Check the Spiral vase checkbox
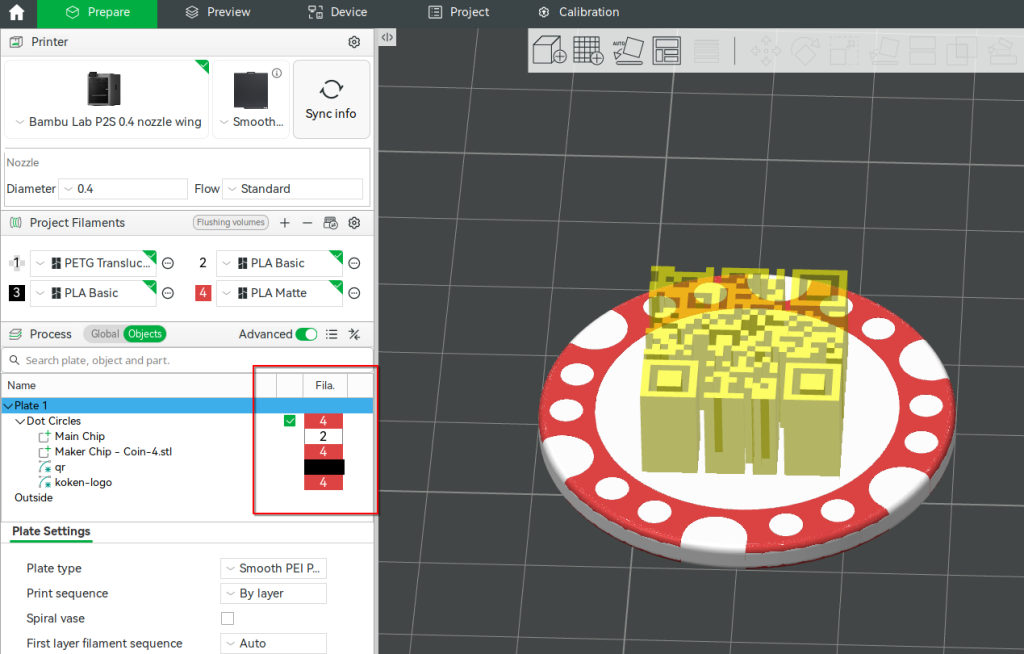 click(x=227, y=618)
